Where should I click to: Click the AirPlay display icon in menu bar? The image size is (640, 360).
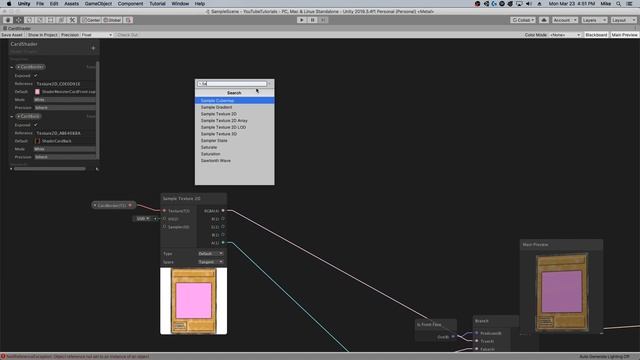(519, 4)
